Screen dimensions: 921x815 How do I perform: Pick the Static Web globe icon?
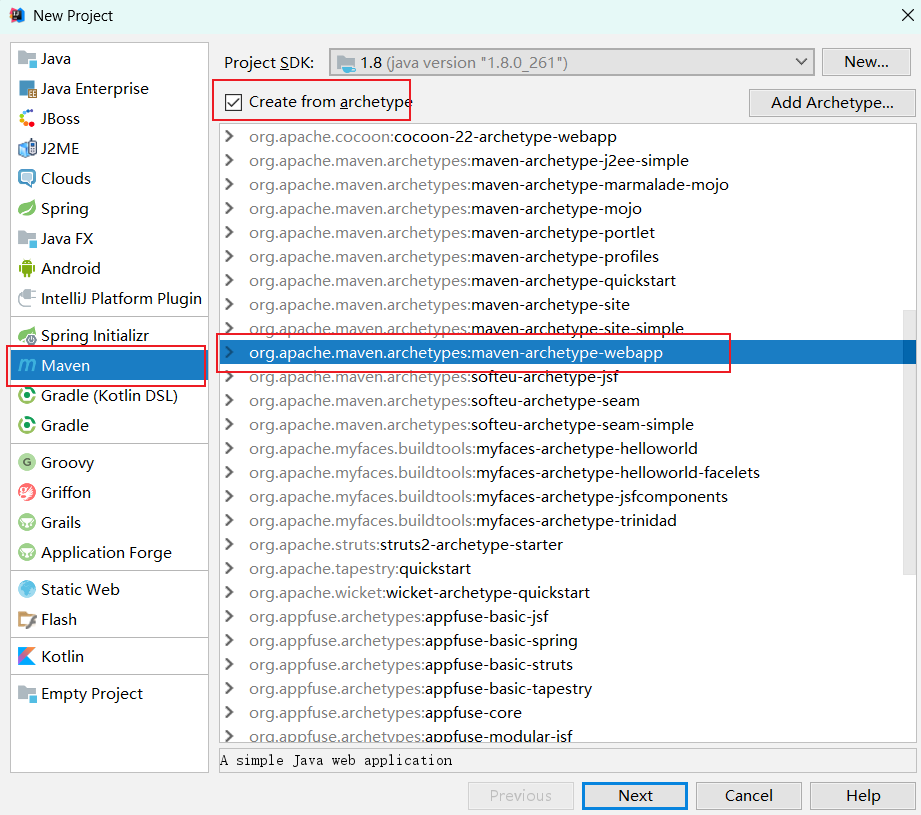coord(27,590)
